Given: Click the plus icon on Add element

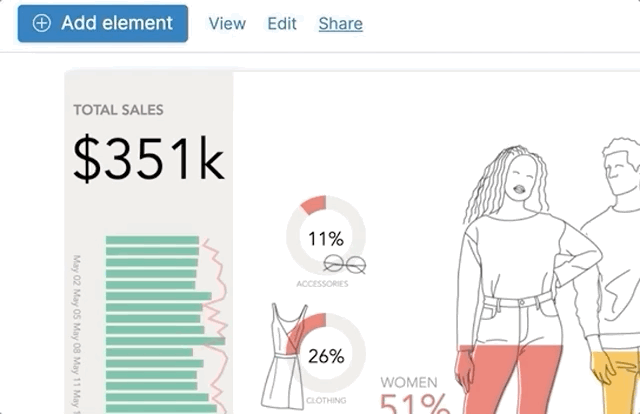Looking at the screenshot, I should (42, 24).
